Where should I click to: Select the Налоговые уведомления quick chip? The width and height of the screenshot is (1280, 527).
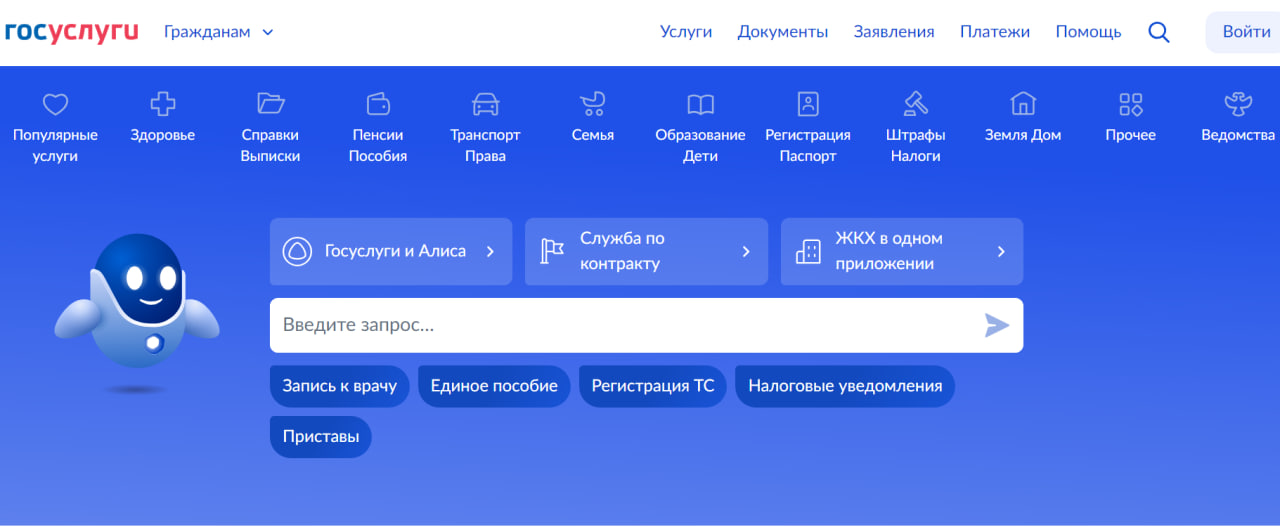(x=845, y=386)
